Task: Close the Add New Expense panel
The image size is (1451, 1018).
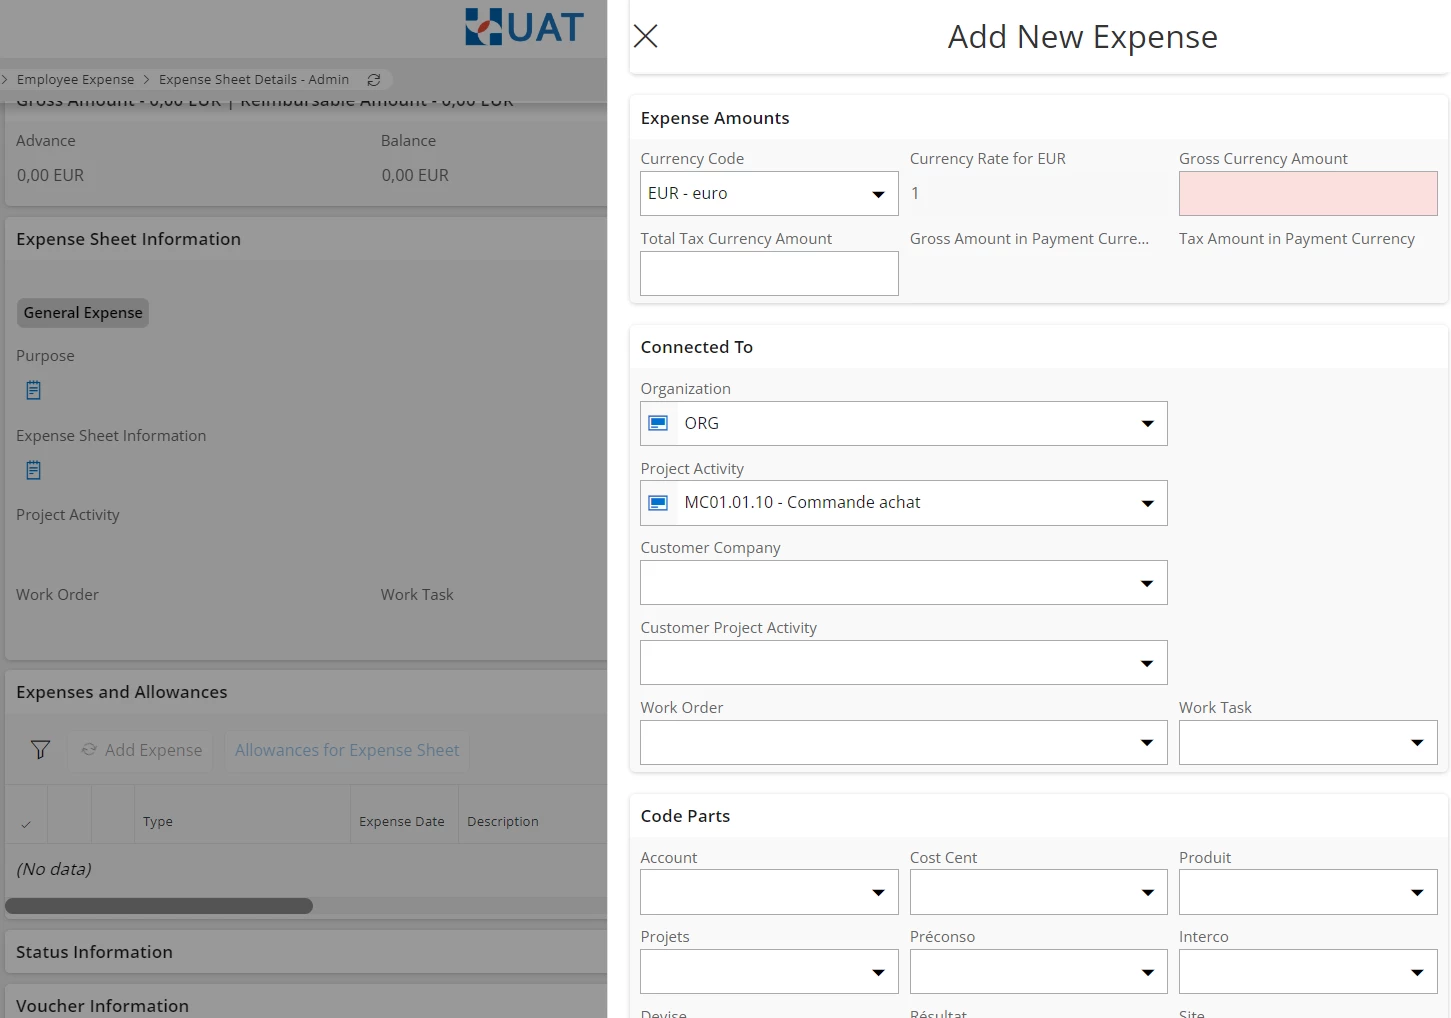Action: [646, 37]
